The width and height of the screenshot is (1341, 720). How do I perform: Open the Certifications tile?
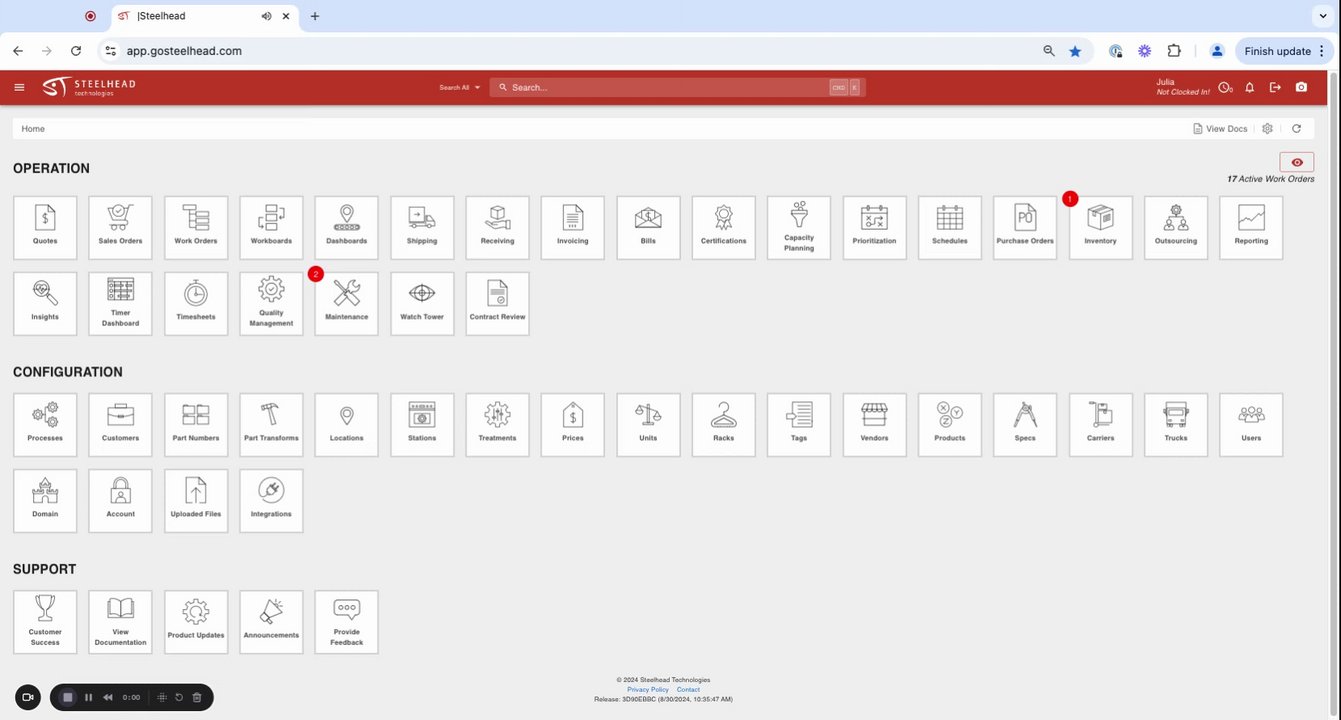pos(724,228)
